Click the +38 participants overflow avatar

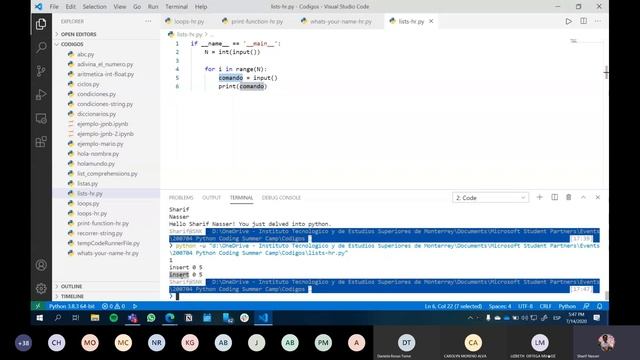tap(23, 343)
